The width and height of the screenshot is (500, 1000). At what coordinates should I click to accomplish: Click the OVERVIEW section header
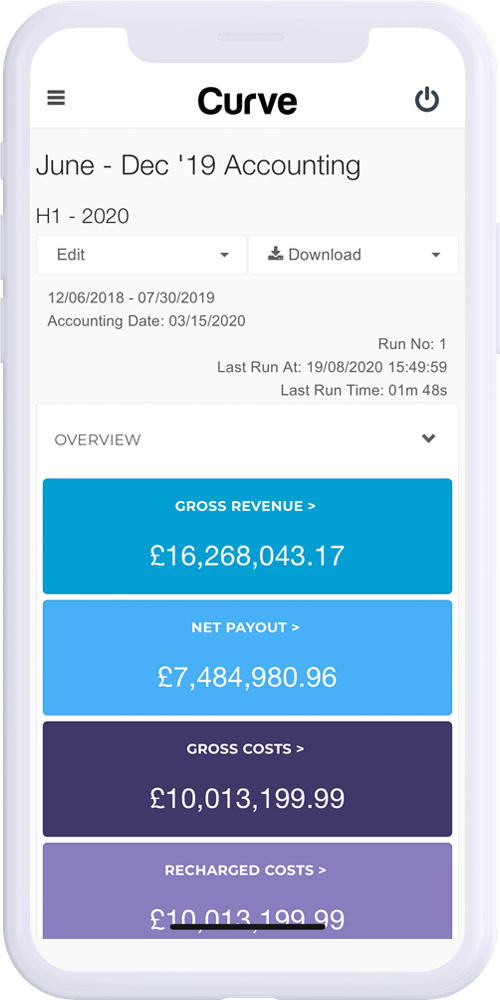247,439
